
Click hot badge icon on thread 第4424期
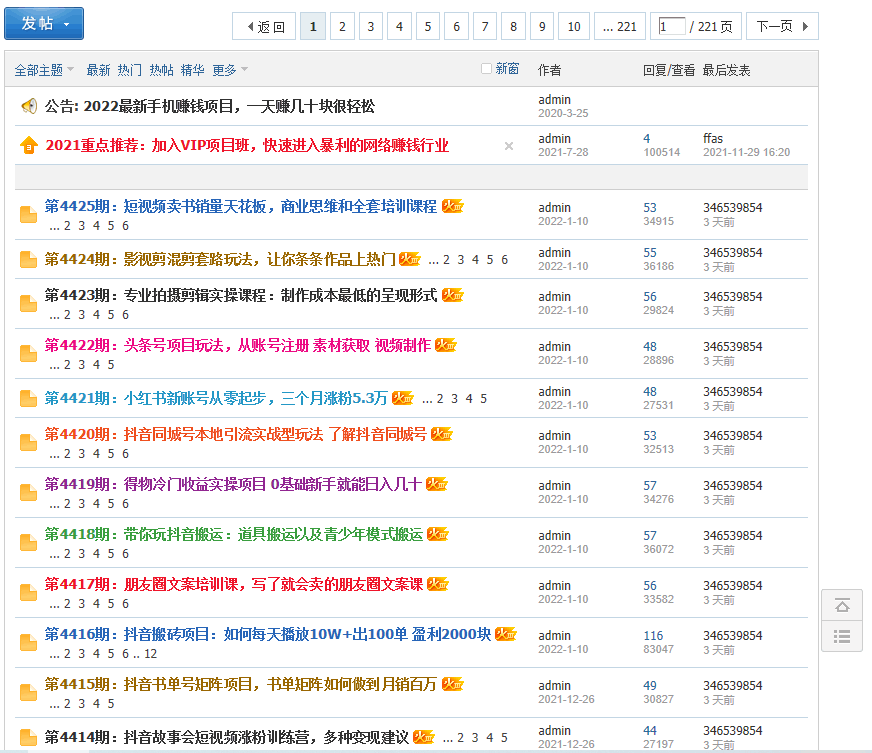(410, 259)
